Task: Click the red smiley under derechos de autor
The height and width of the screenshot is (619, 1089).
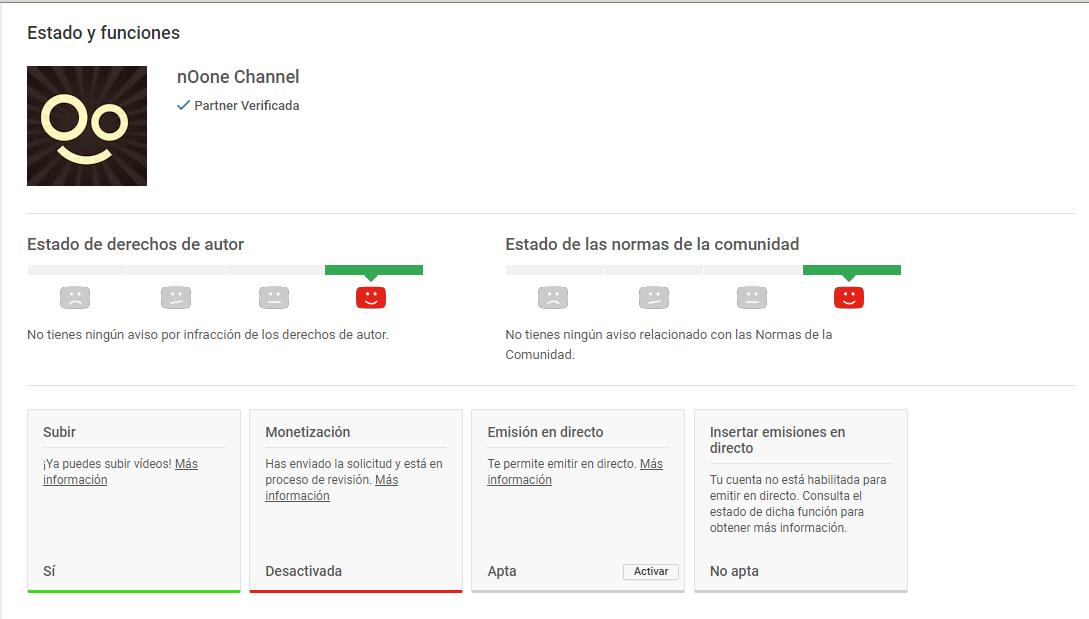Action: click(371, 297)
